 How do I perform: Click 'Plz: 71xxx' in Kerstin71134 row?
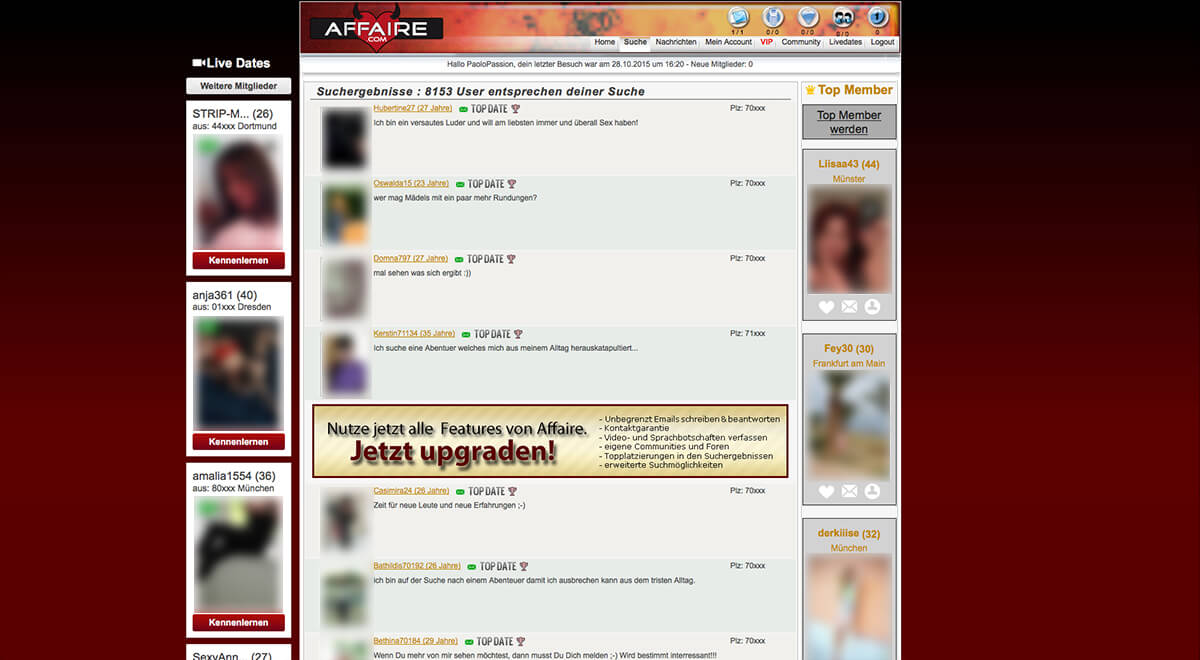click(748, 333)
